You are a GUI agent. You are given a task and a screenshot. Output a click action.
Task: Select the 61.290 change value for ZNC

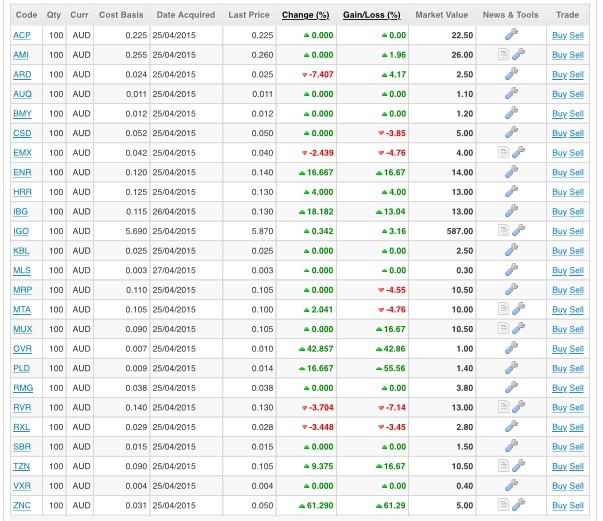(320, 505)
